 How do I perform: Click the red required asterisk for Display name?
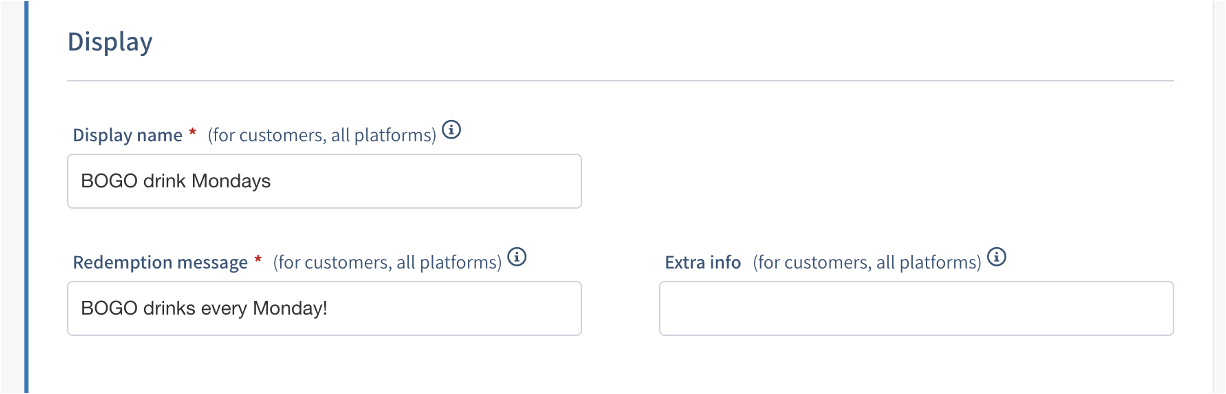point(192,133)
